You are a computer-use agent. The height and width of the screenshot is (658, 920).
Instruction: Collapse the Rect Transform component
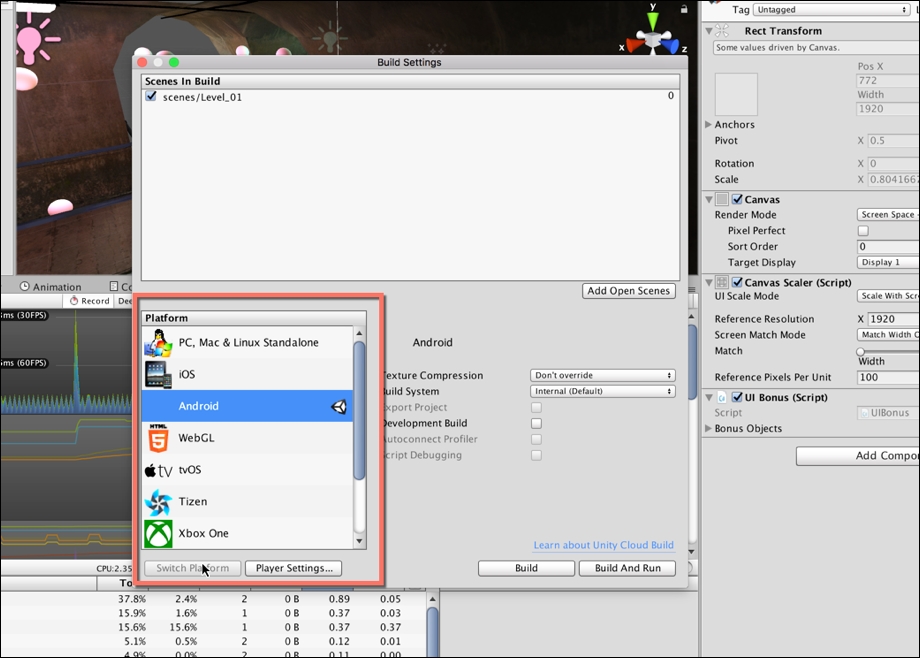(709, 31)
